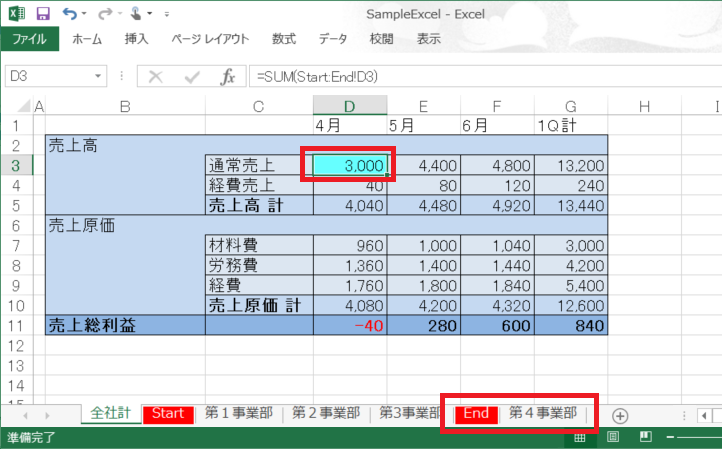Open touch mode dropdown arrow
The height and width of the screenshot is (449, 722).
pyautogui.click(x=150, y=14)
